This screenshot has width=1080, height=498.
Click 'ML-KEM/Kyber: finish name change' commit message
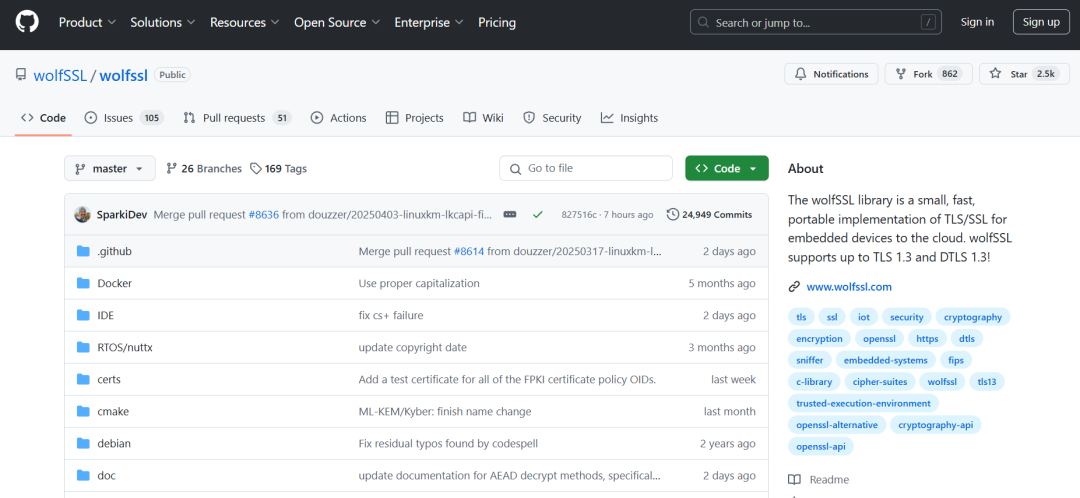coord(445,411)
